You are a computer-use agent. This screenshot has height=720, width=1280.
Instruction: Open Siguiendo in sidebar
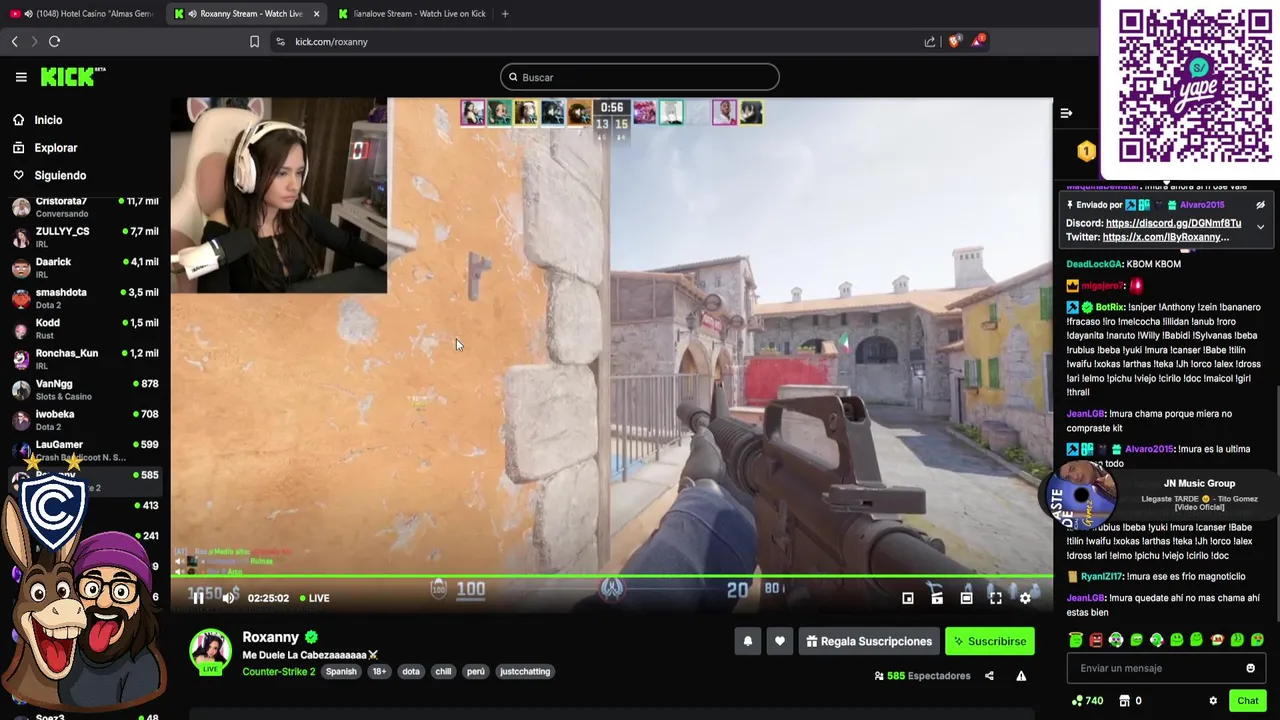60,175
